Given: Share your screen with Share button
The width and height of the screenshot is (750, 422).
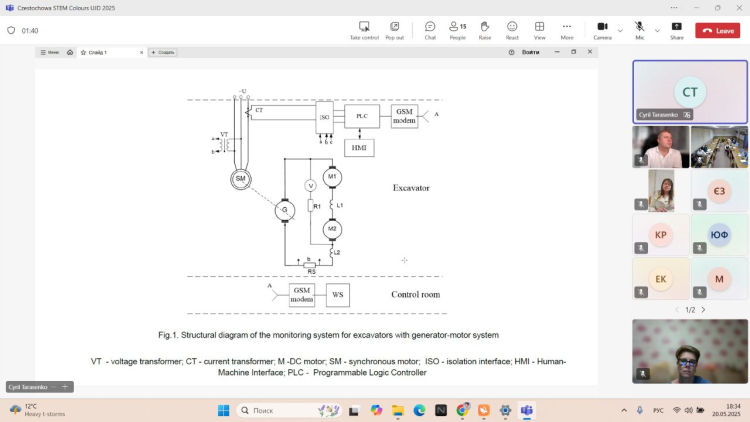Looking at the screenshot, I should point(677,30).
